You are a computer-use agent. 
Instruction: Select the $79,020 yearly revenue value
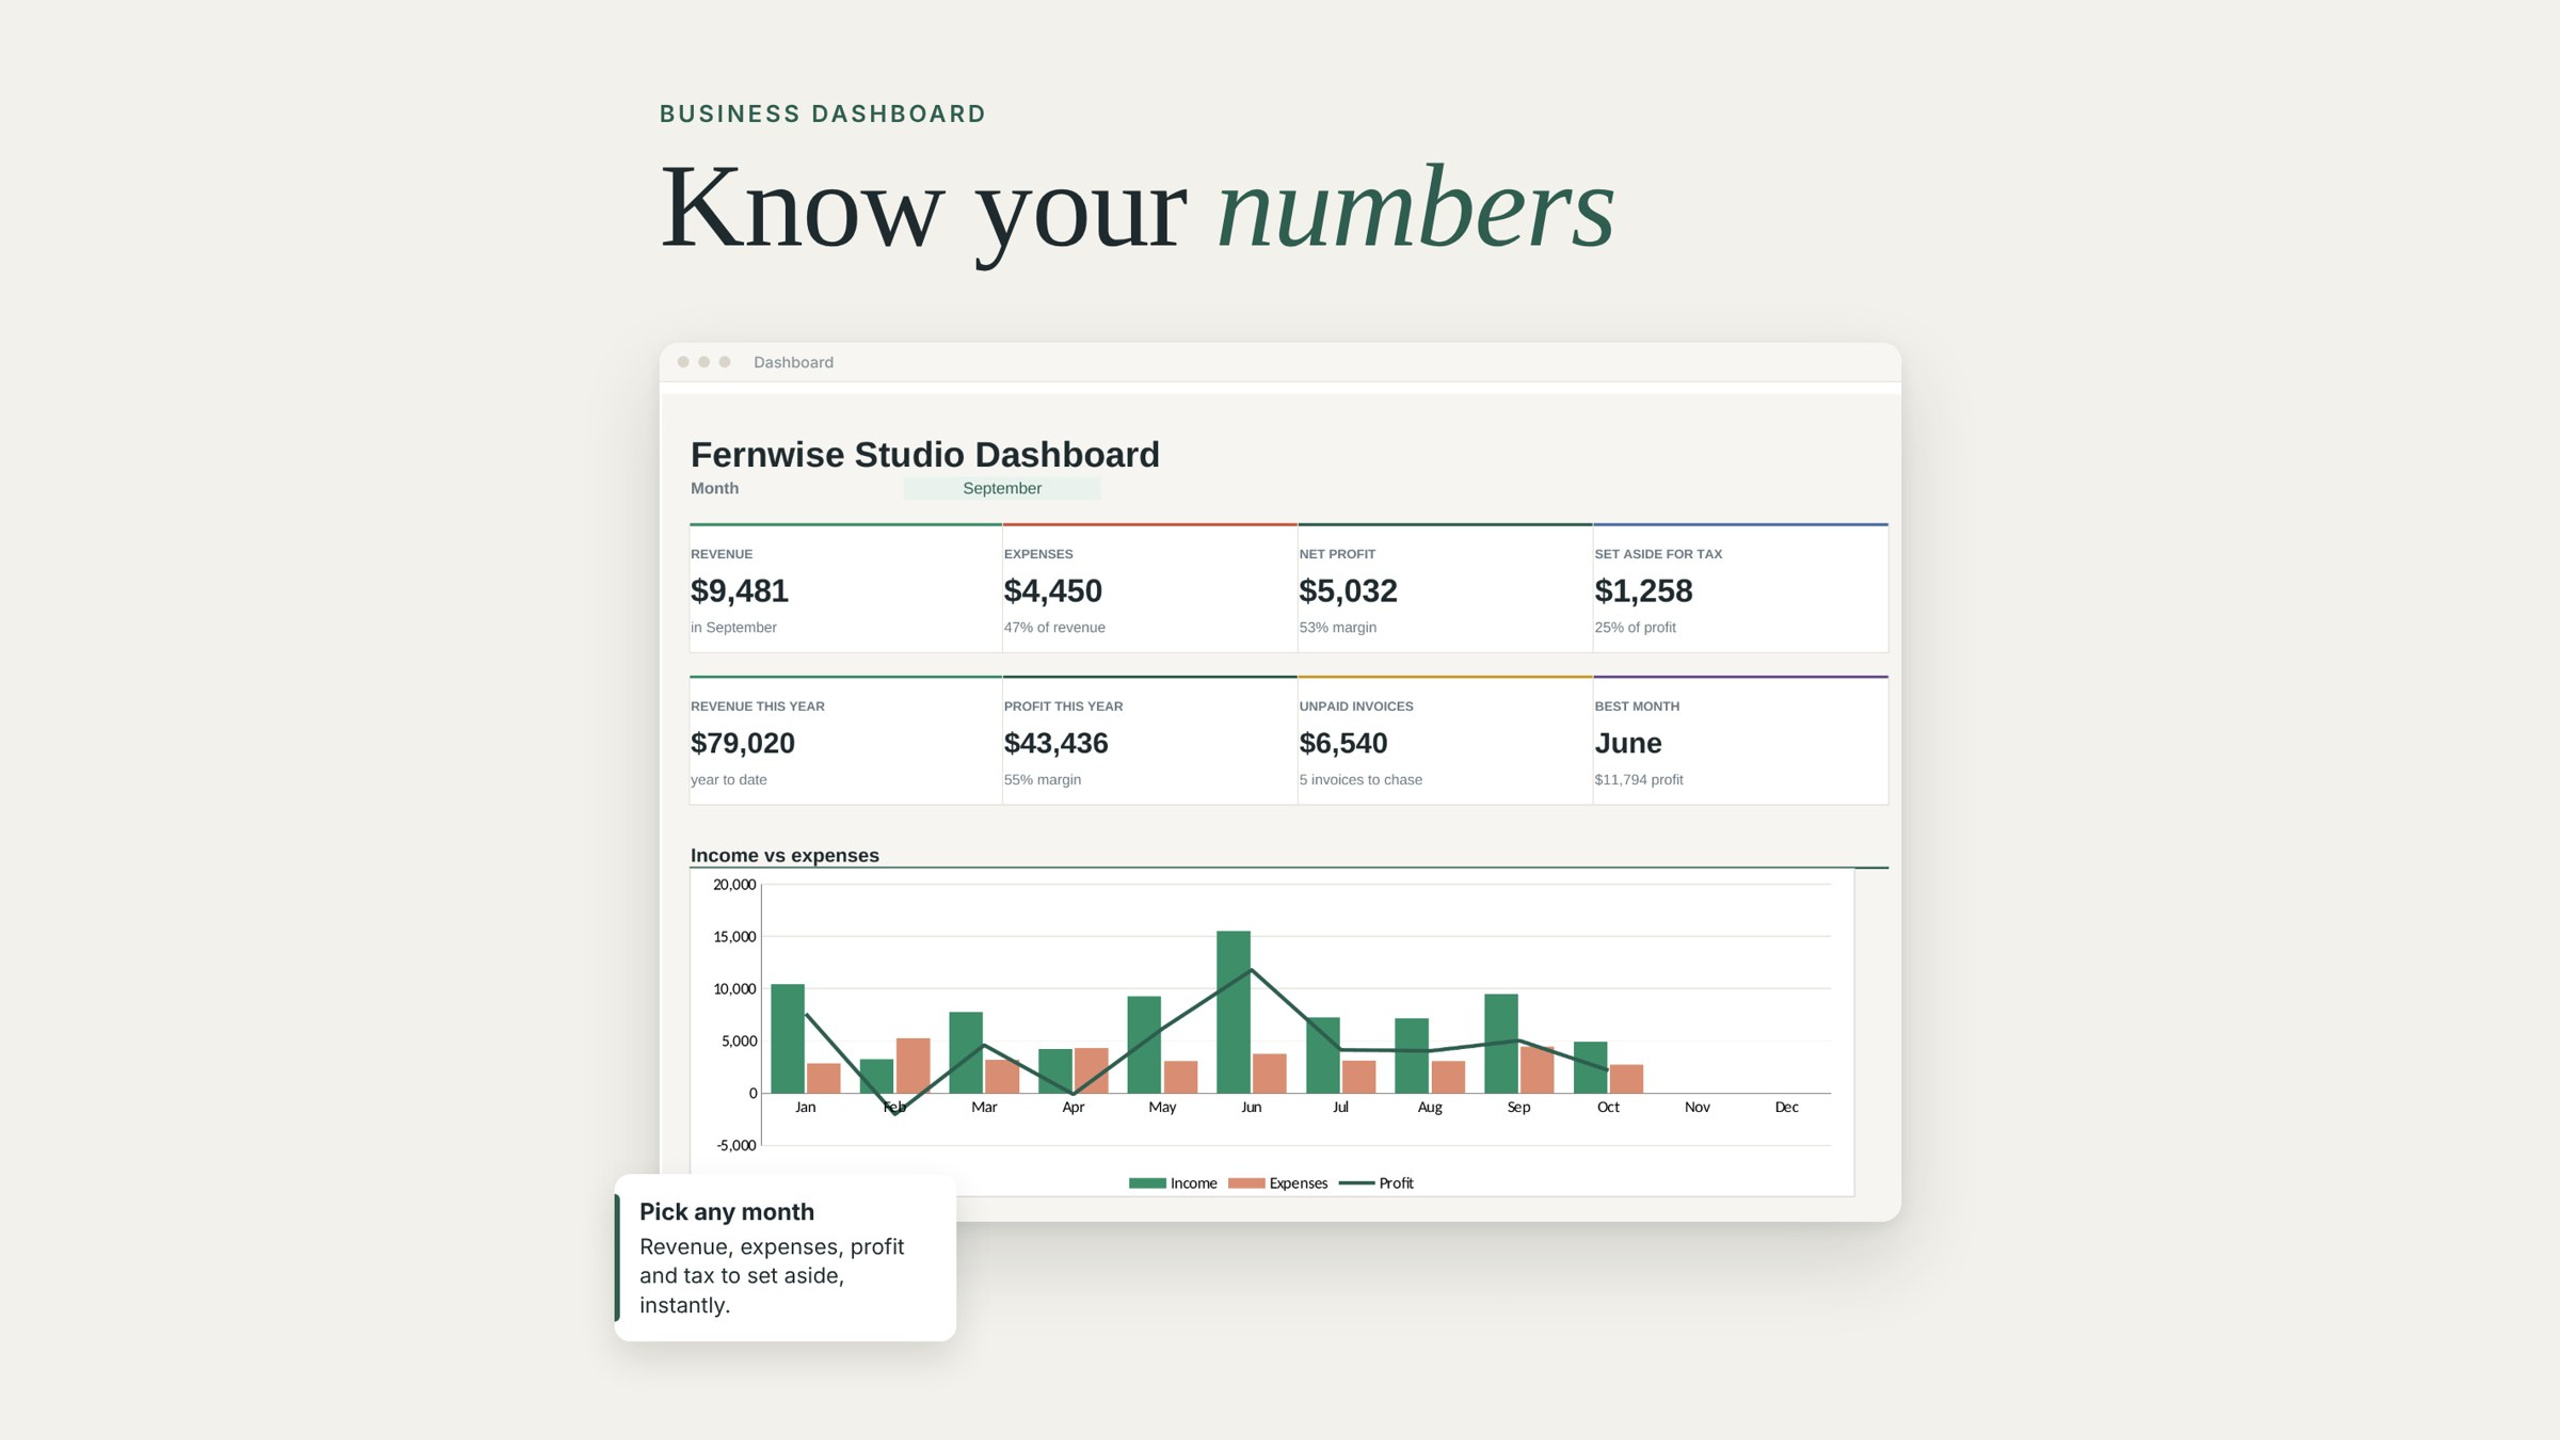click(x=742, y=743)
